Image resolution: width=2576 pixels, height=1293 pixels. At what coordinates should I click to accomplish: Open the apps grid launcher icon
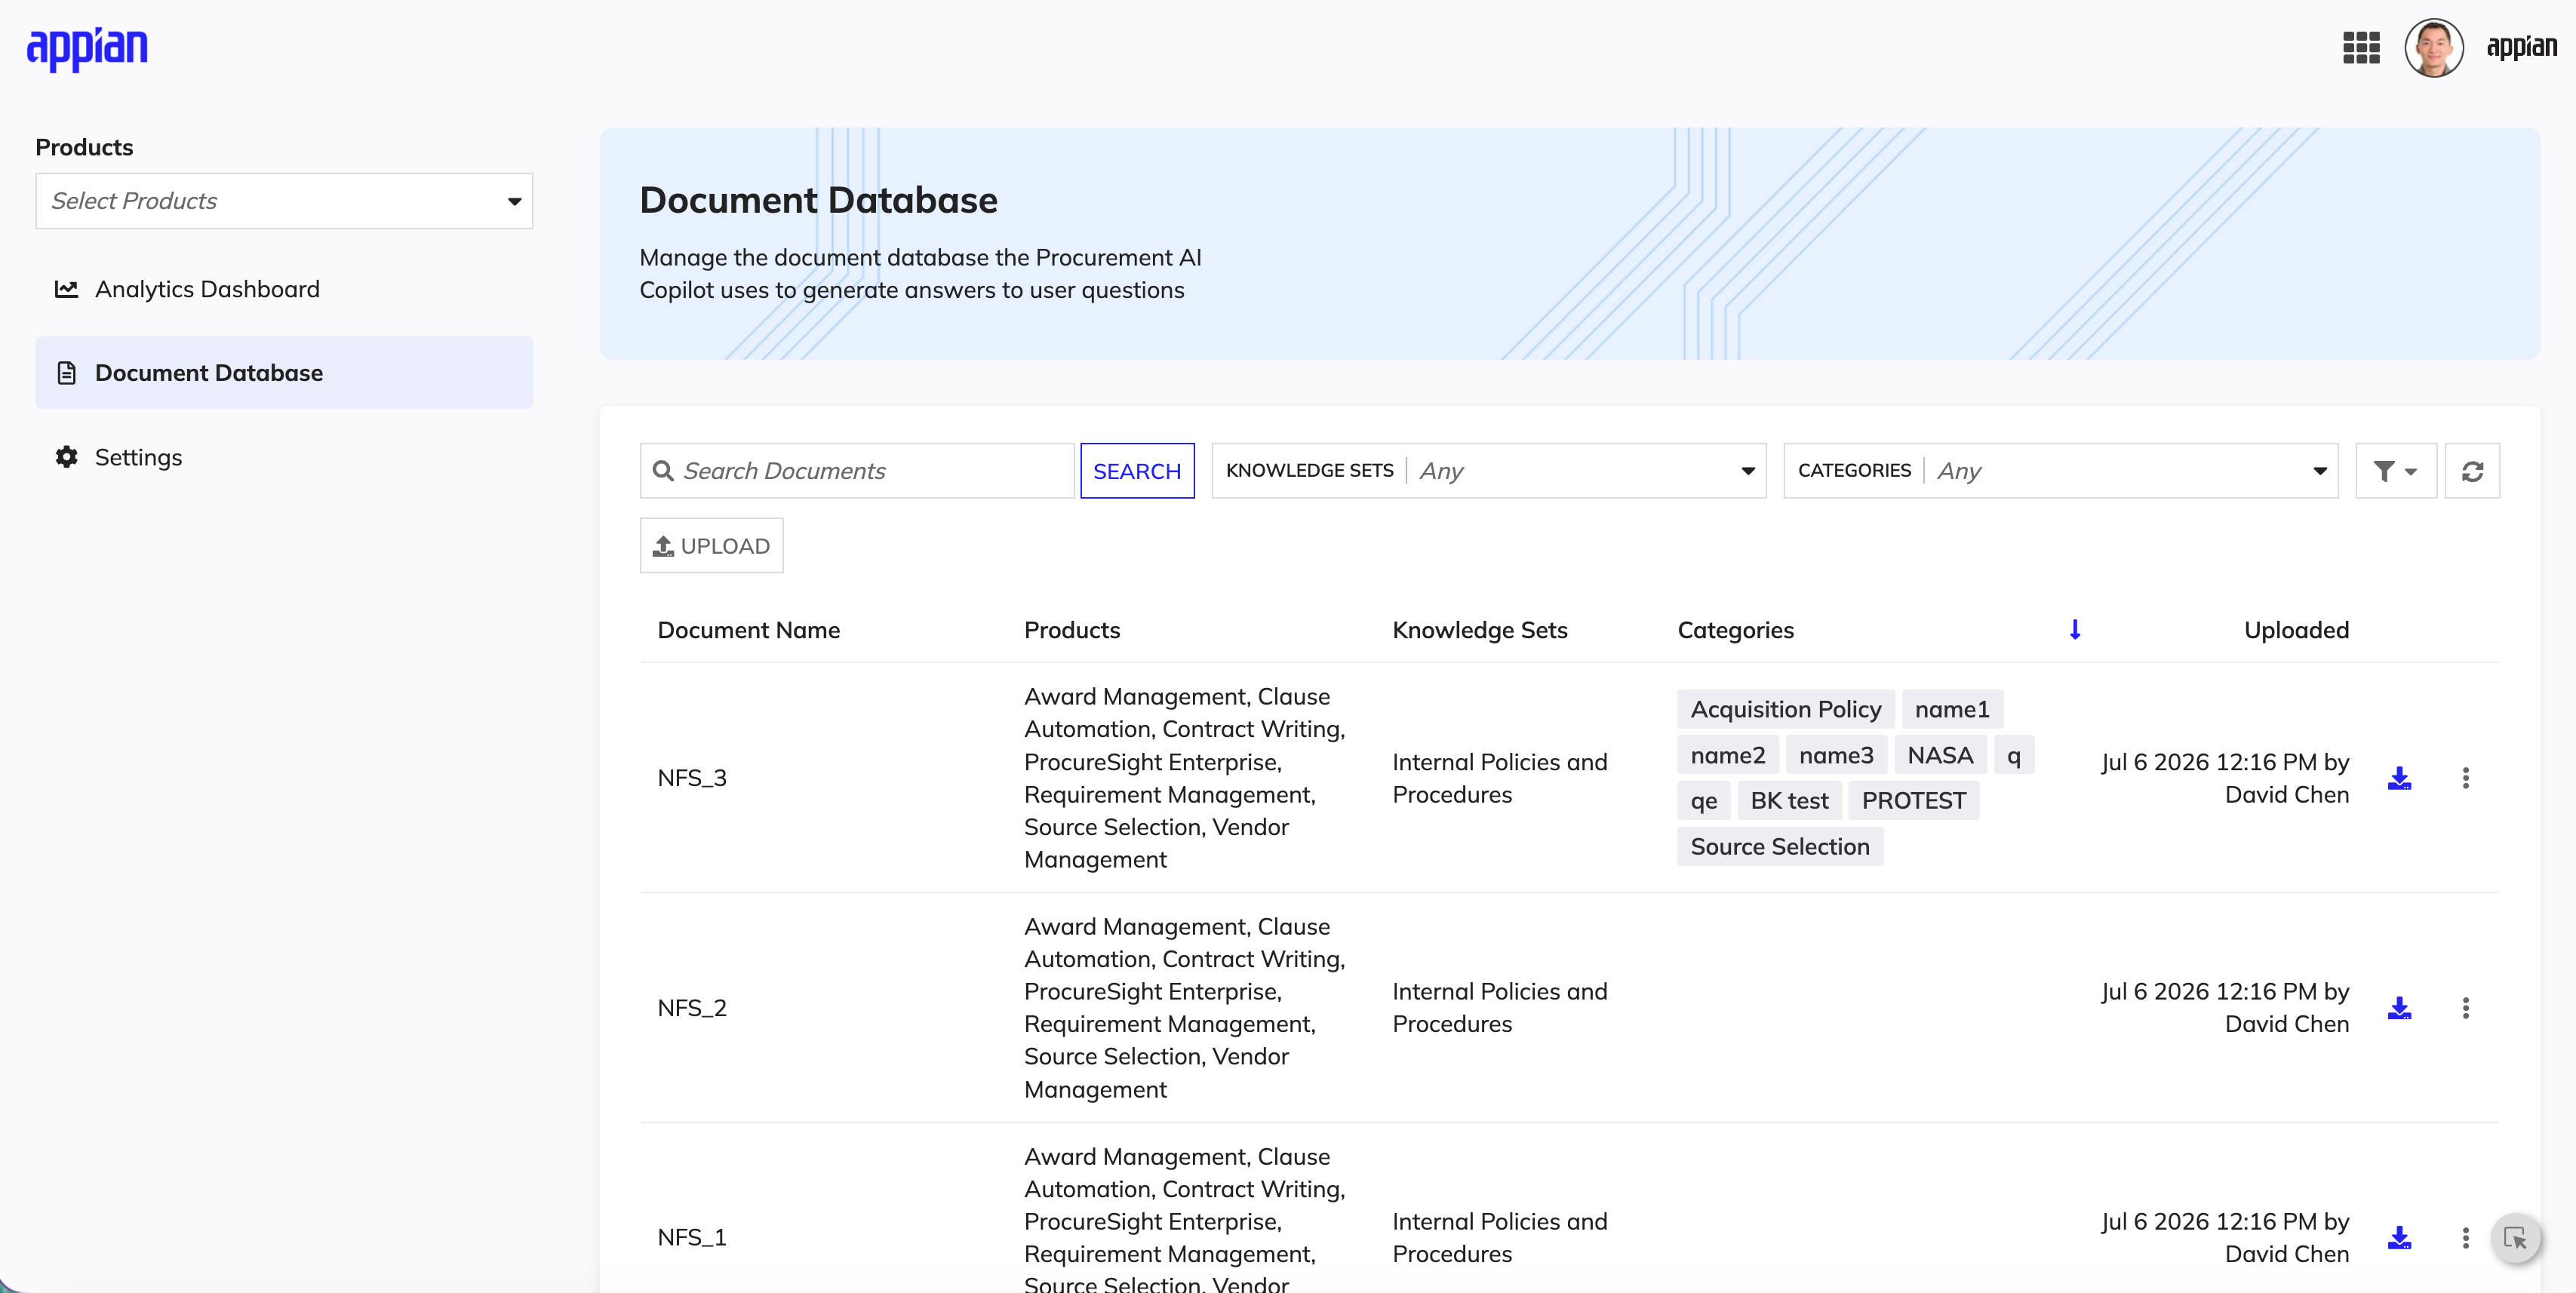coord(2361,47)
